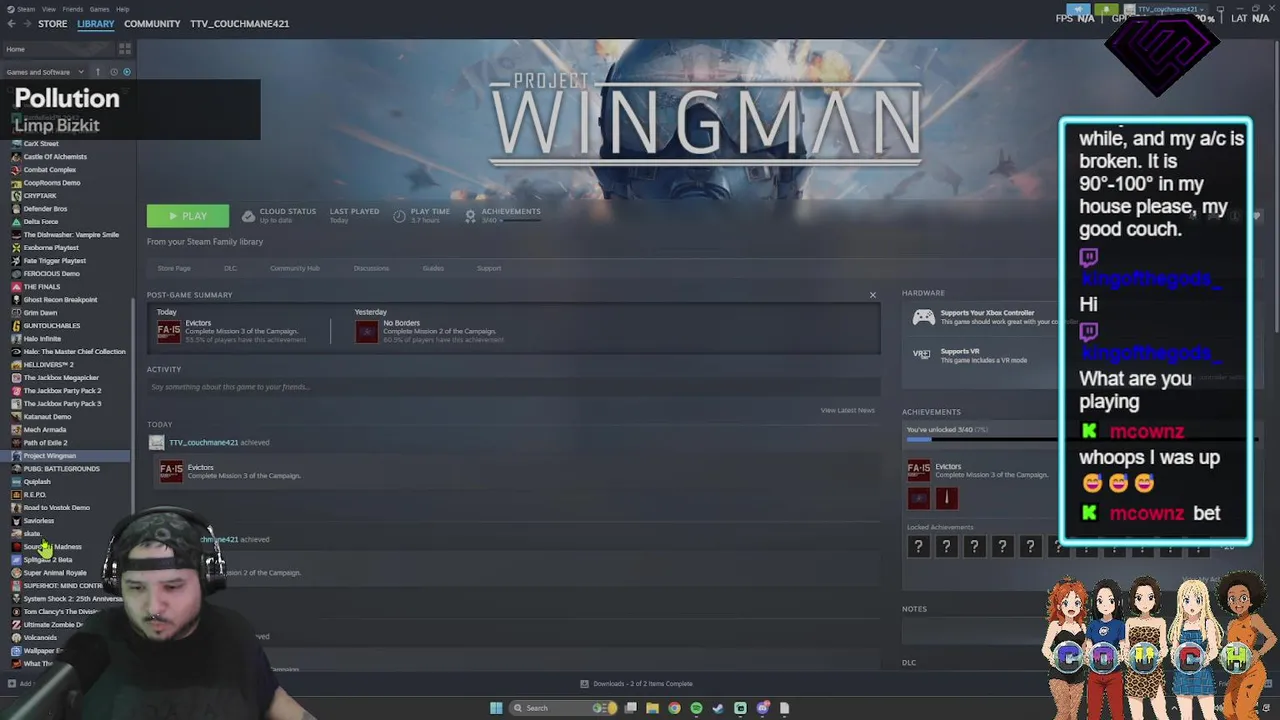
Task: Open the Support link
Action: tap(489, 268)
